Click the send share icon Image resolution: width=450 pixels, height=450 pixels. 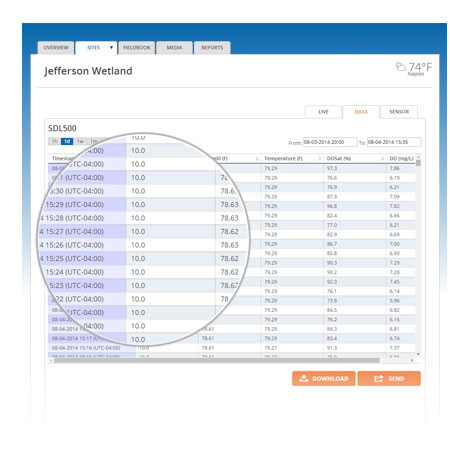pos(378,378)
